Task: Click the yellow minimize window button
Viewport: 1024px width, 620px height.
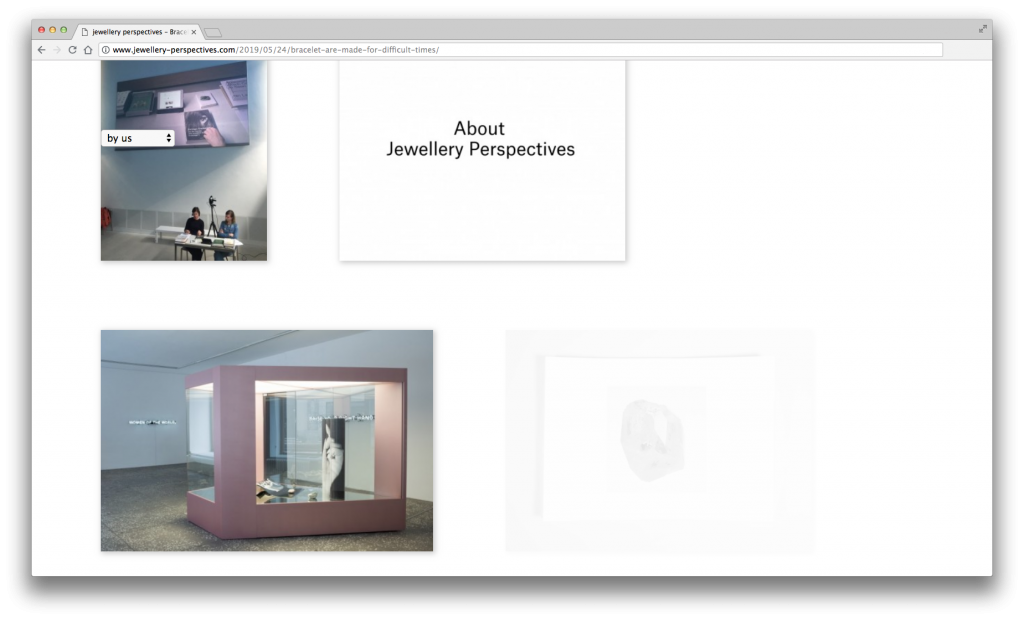Action: tap(53, 30)
